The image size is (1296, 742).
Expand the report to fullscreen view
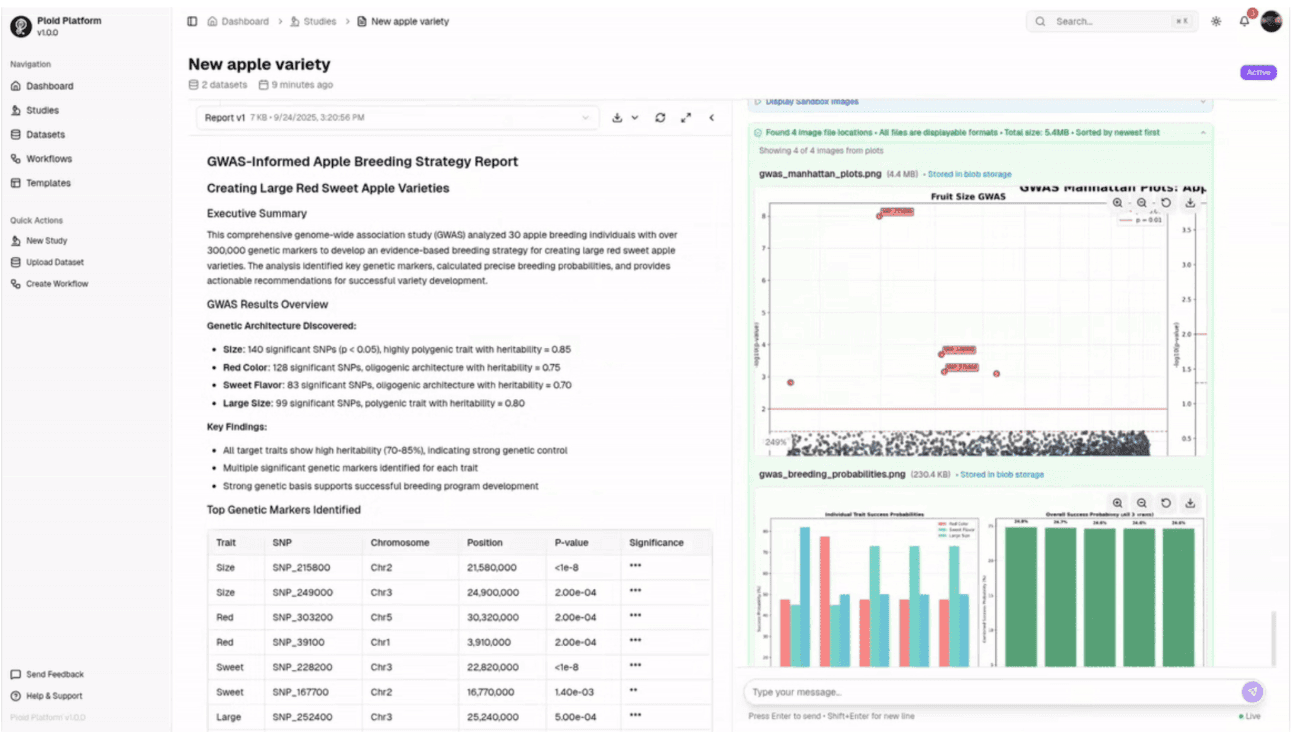point(685,117)
